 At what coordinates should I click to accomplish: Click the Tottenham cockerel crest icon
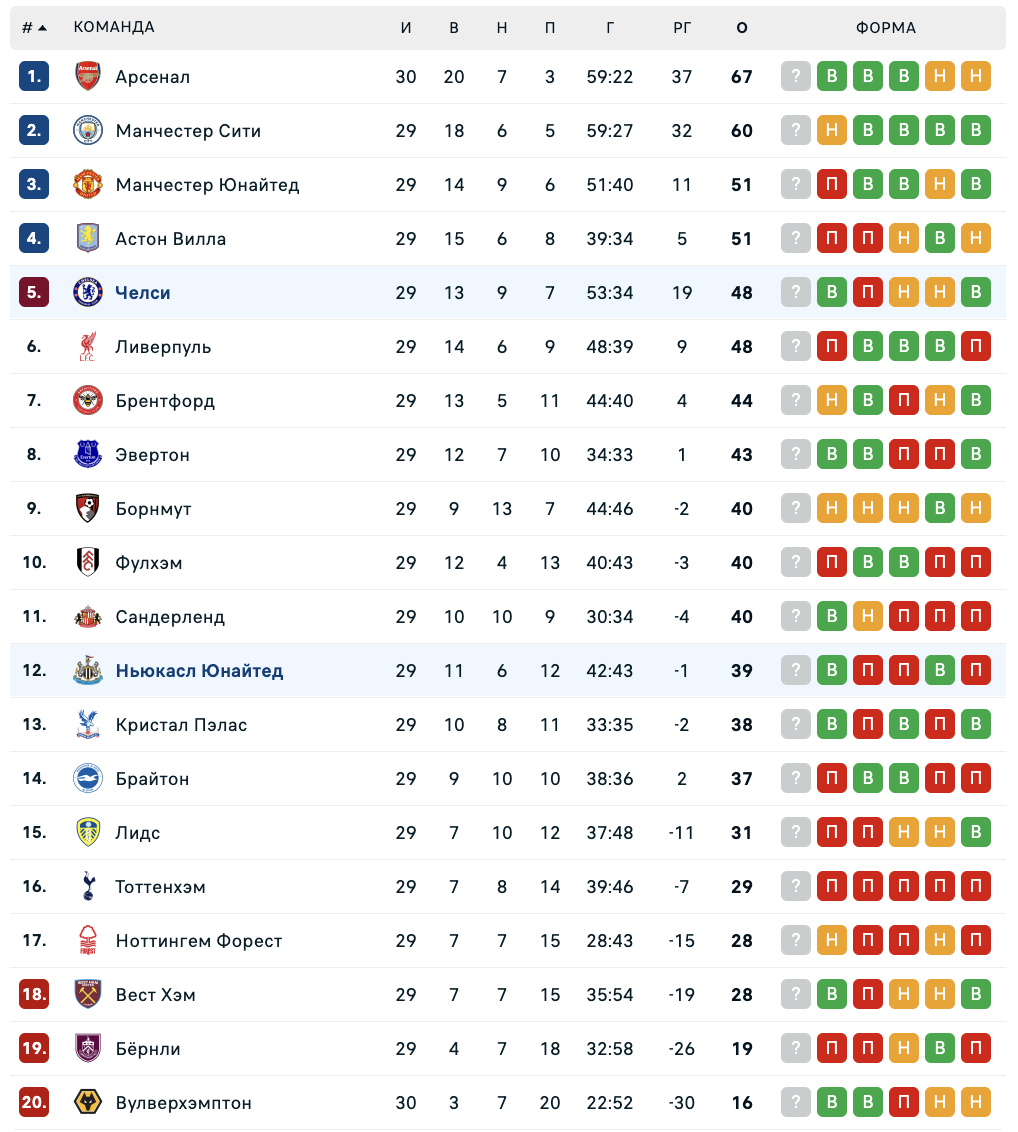pos(88,887)
